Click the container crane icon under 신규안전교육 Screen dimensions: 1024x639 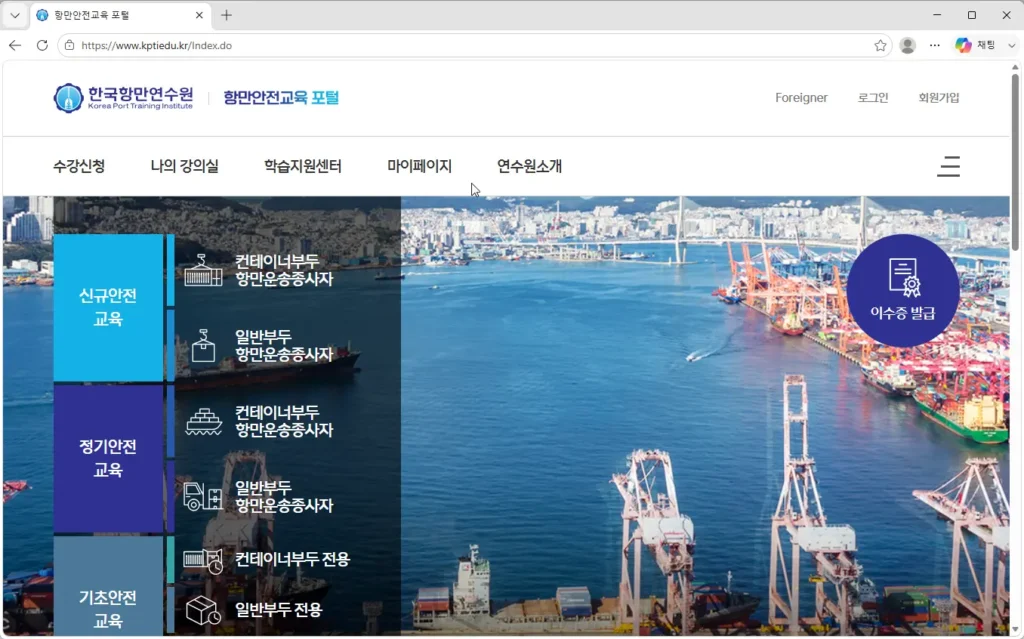point(203,270)
